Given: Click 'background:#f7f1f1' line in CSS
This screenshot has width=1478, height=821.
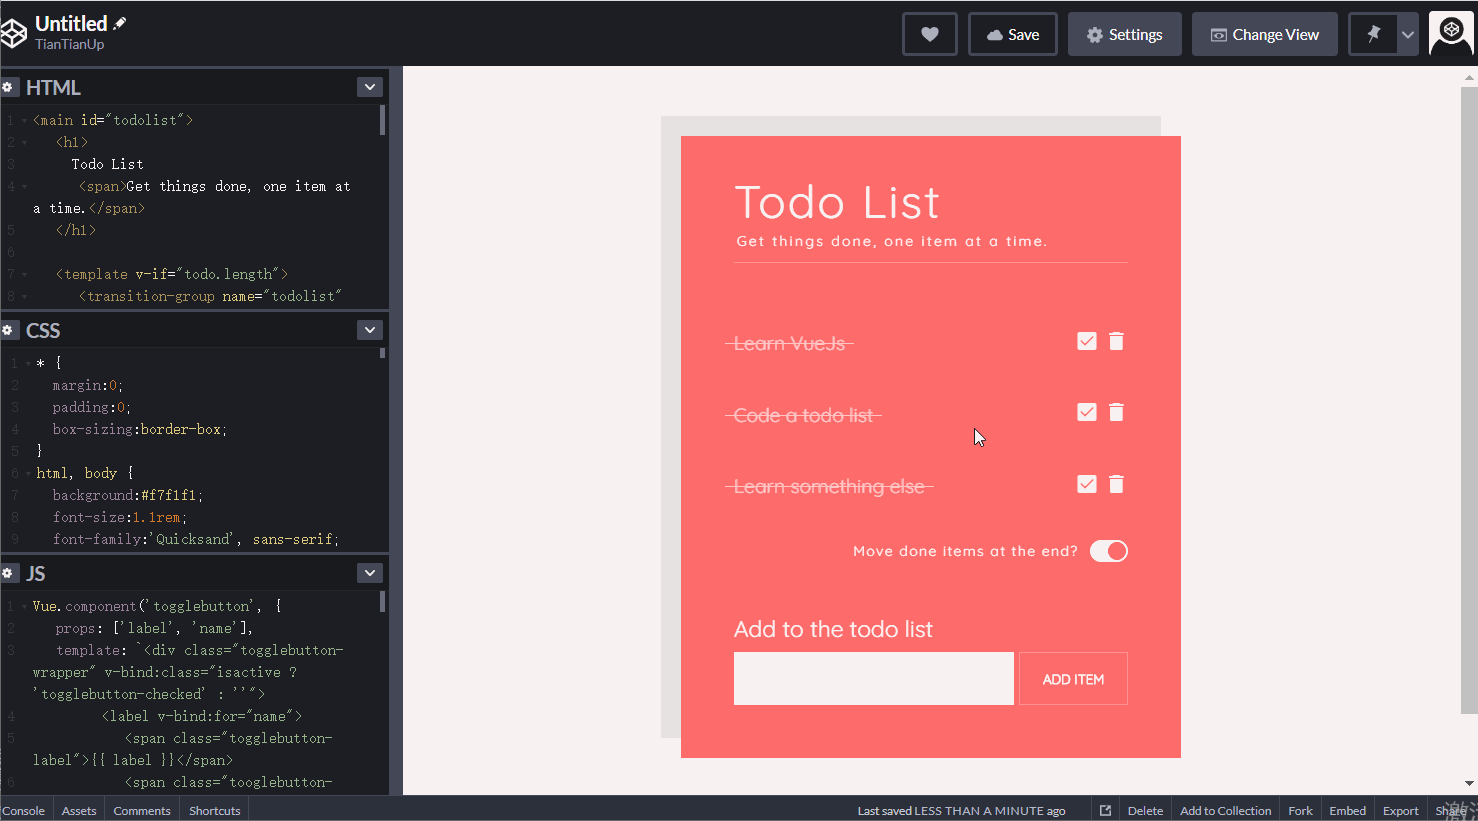Looking at the screenshot, I should (x=128, y=495).
